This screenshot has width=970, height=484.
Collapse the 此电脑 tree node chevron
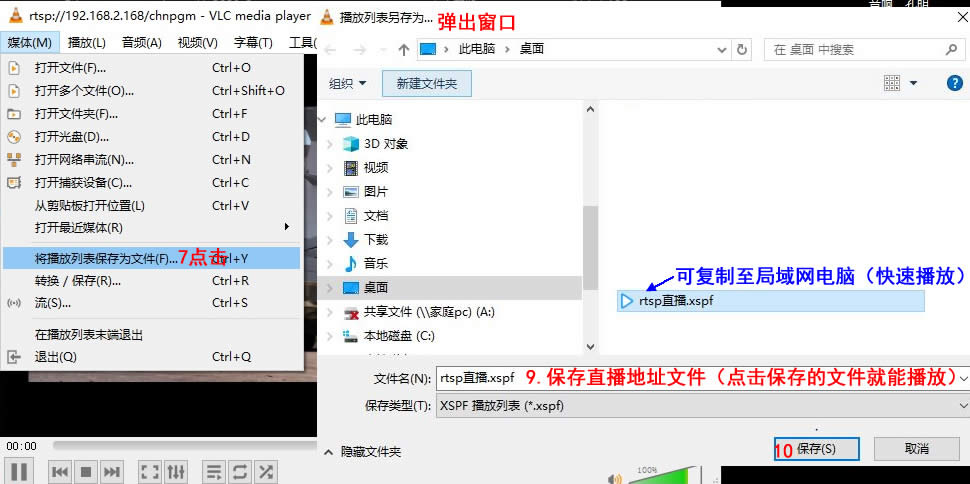pyautogui.click(x=323, y=119)
